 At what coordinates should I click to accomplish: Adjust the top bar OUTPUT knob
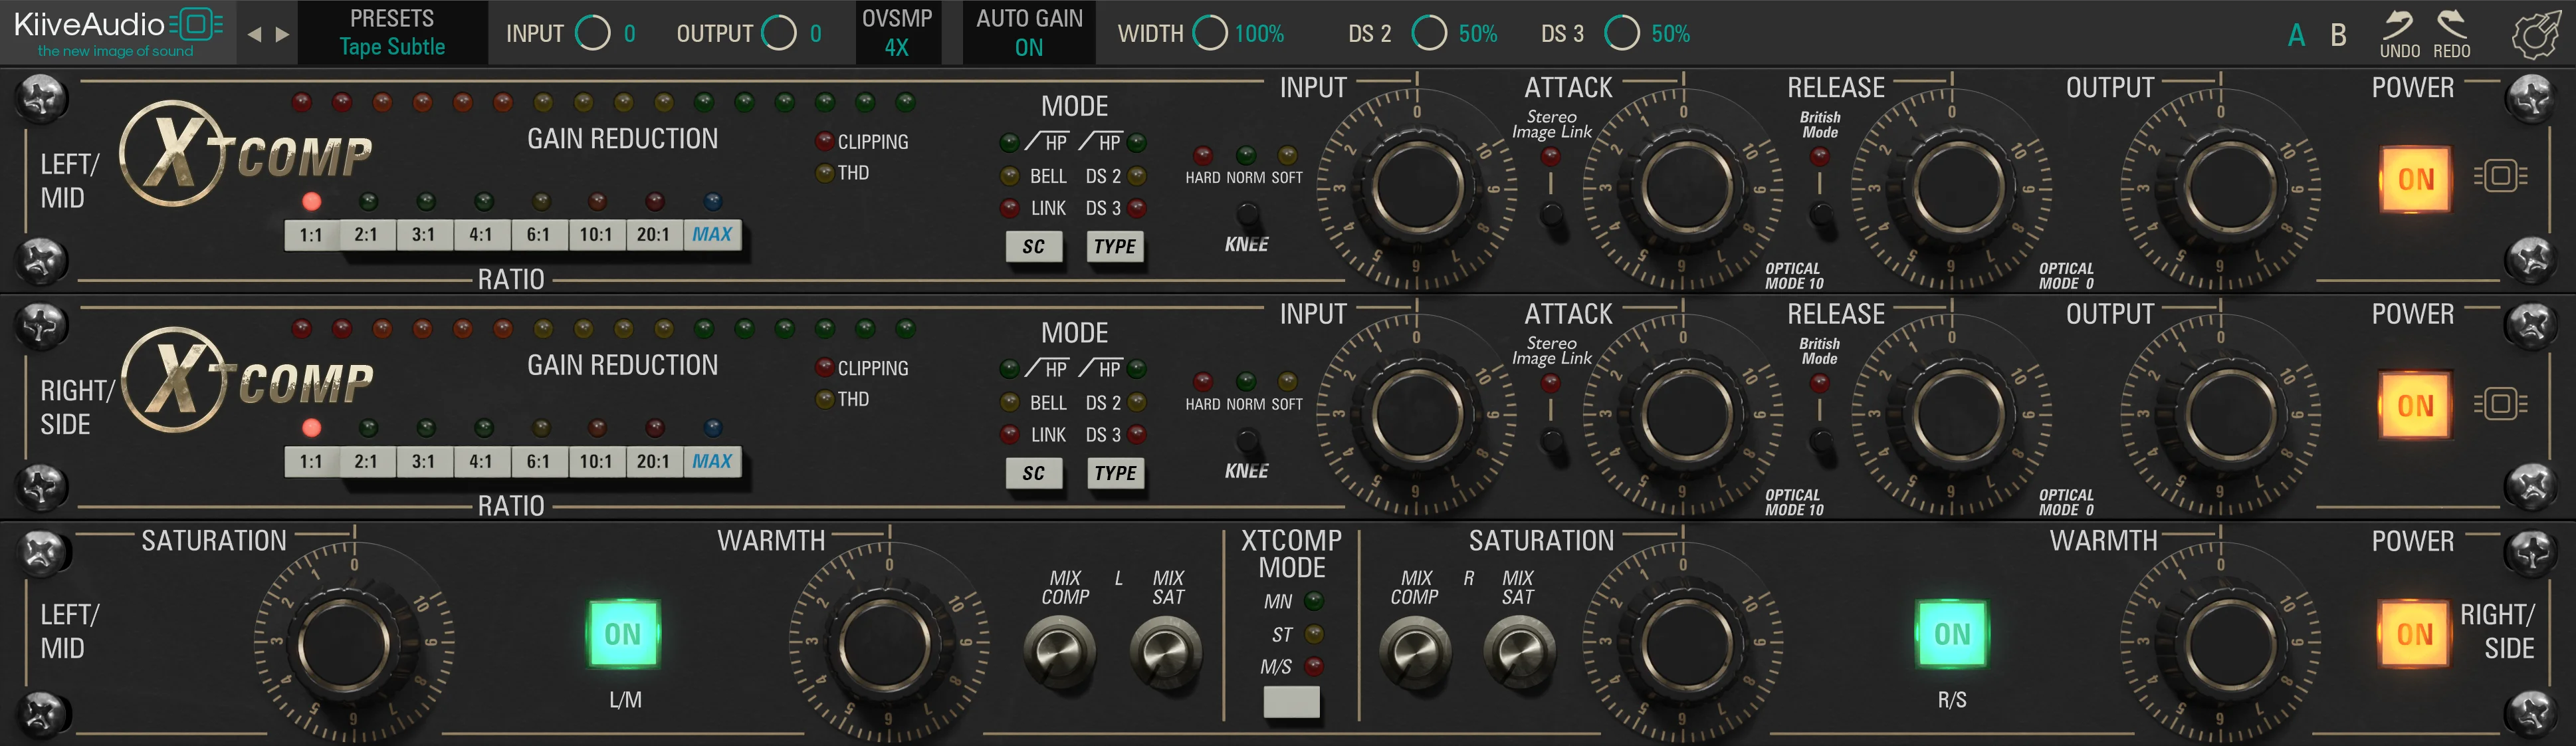779,33
